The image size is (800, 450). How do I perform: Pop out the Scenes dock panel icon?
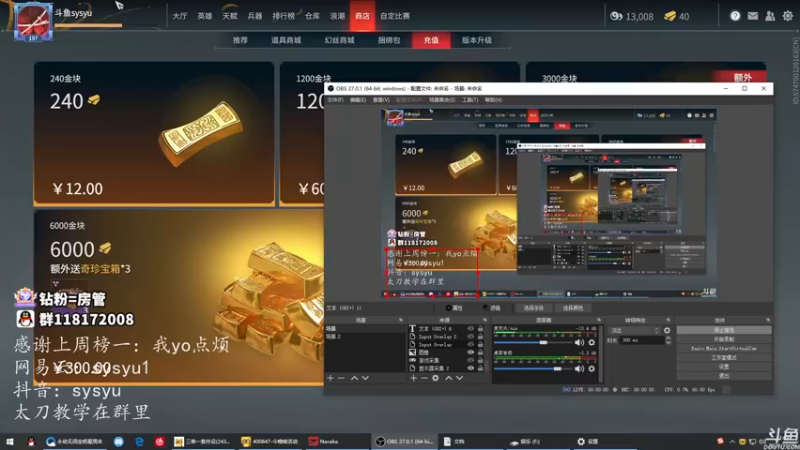click(x=401, y=320)
